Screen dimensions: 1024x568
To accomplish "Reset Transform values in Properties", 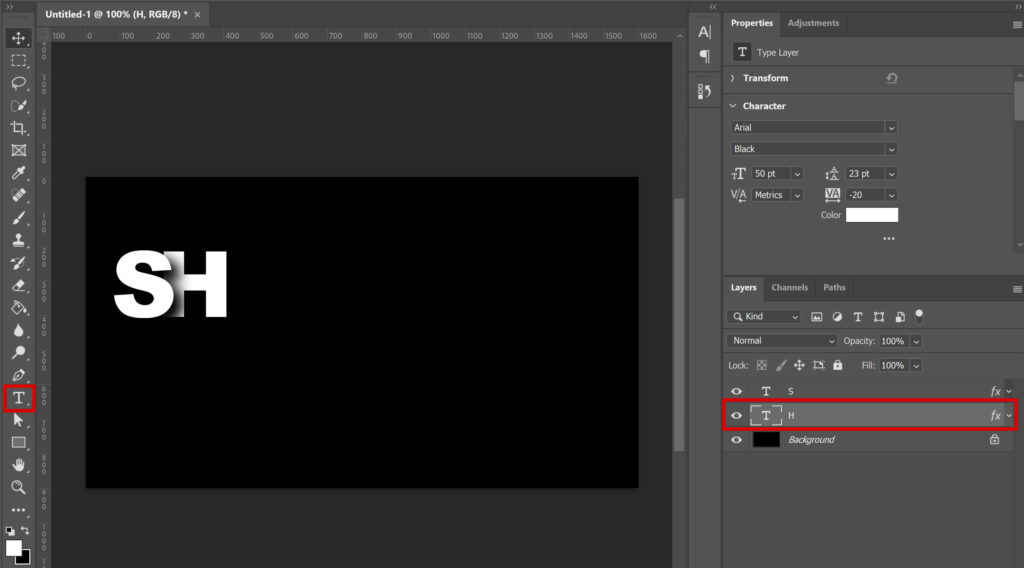I will click(x=891, y=78).
